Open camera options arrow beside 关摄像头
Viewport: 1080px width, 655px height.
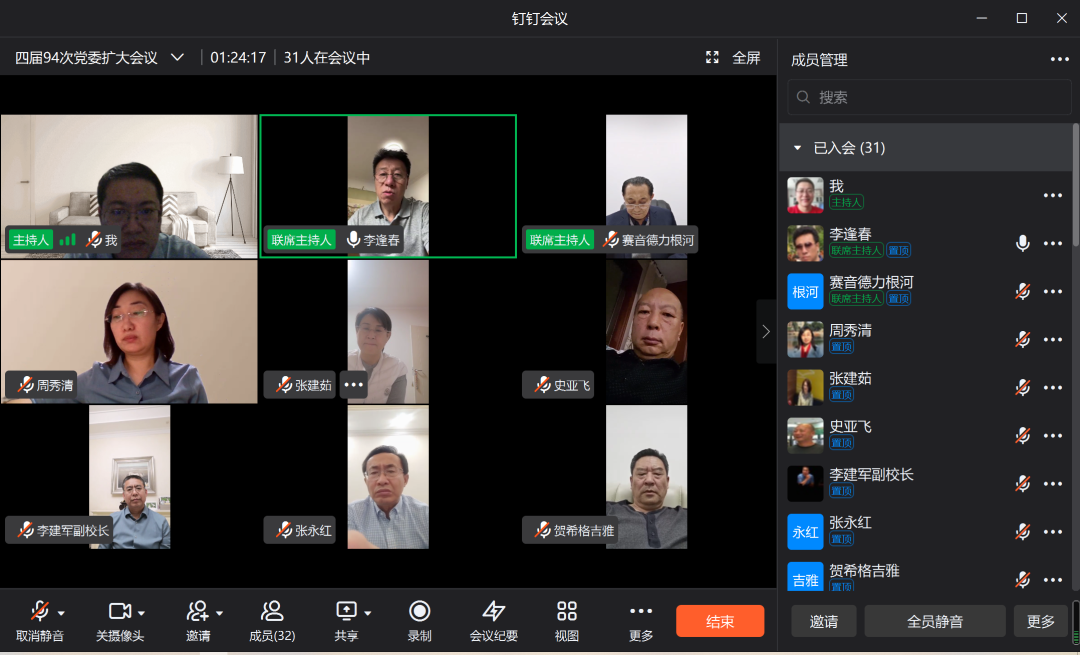141,613
